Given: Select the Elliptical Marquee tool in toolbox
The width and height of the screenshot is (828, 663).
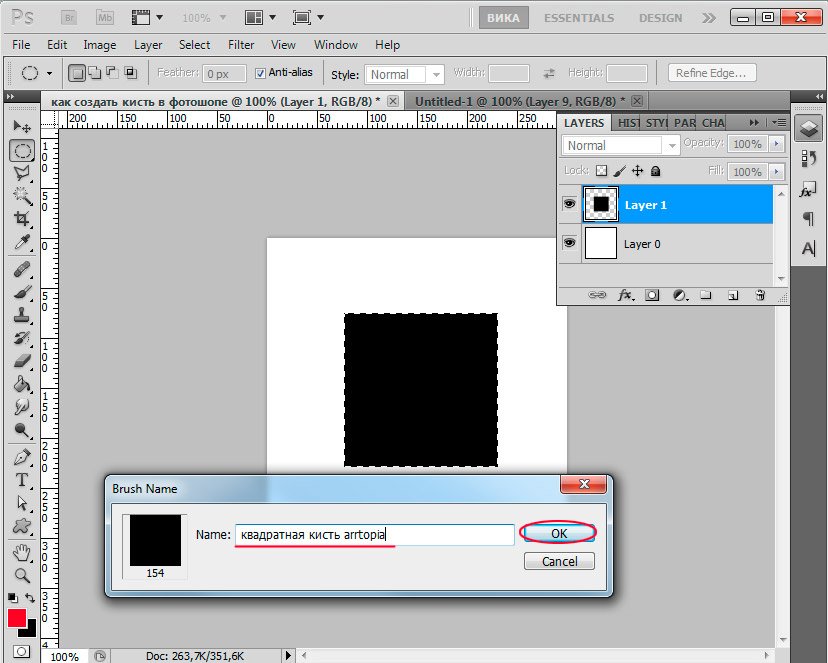Looking at the screenshot, I should click(22, 150).
